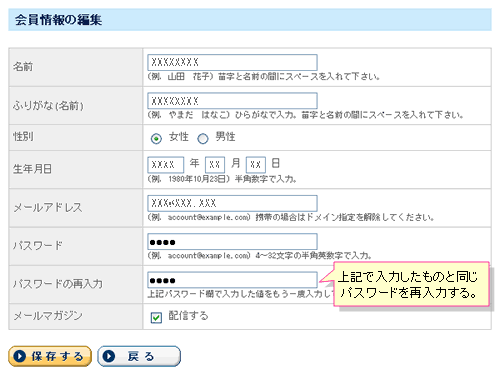Screen dimensions: 500x375
Task: Focus the パスワード input field
Action: point(232,242)
